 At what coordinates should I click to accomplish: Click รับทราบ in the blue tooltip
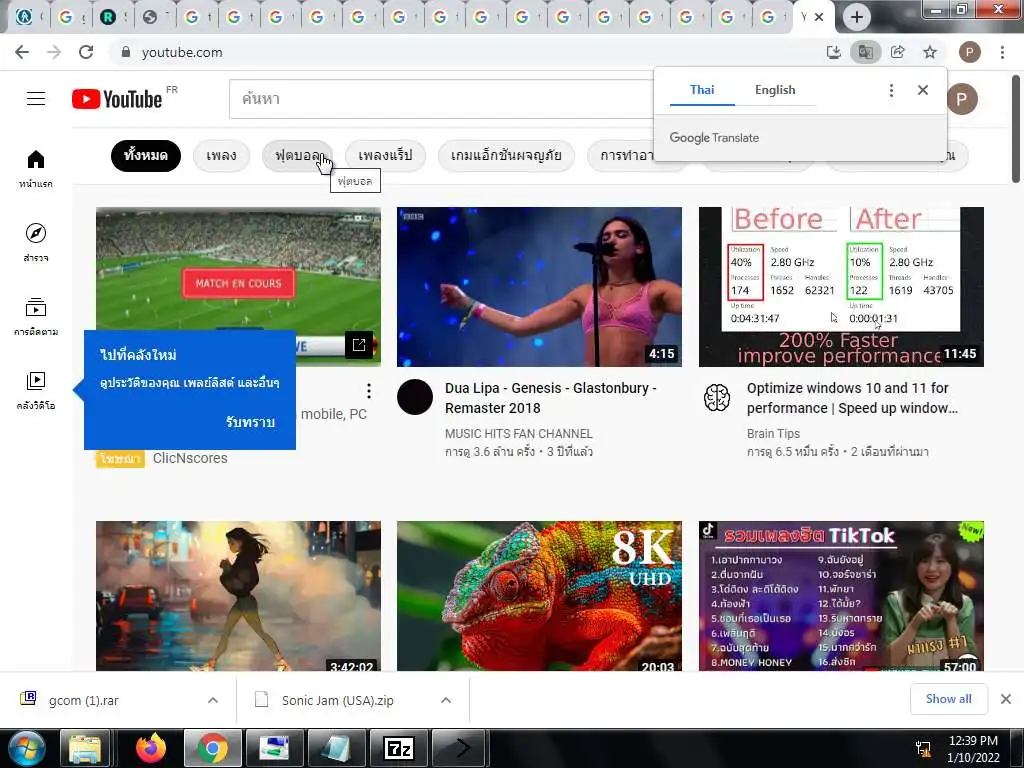pos(250,422)
